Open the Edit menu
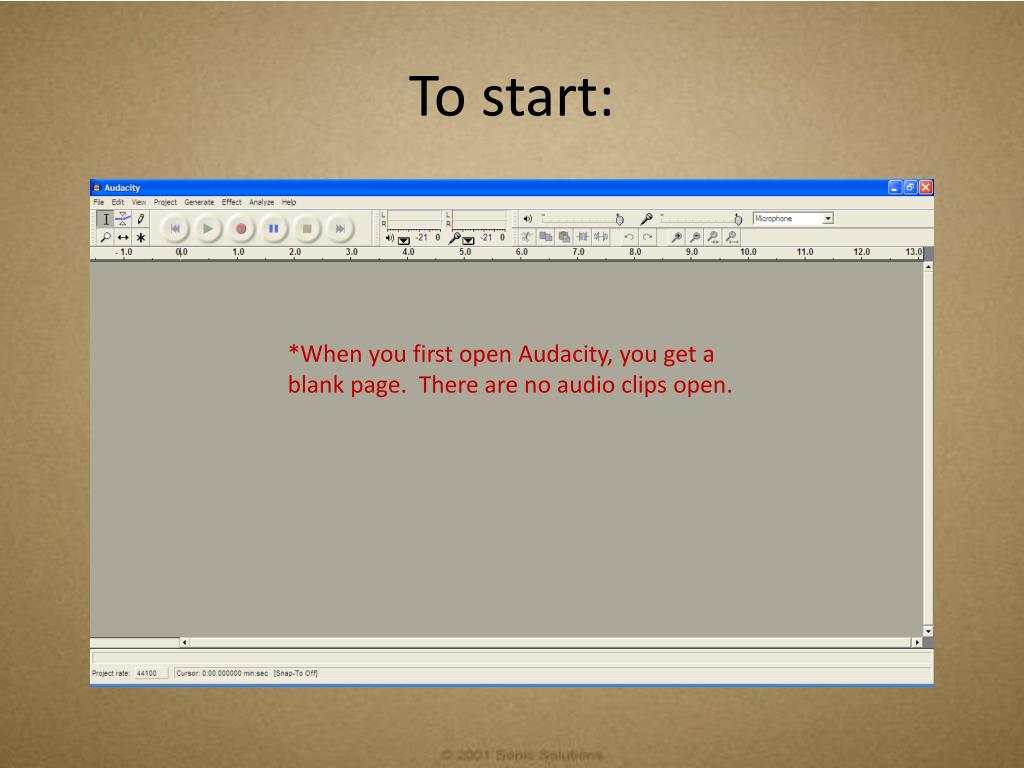Viewport: 1024px width, 768px height. pos(118,202)
